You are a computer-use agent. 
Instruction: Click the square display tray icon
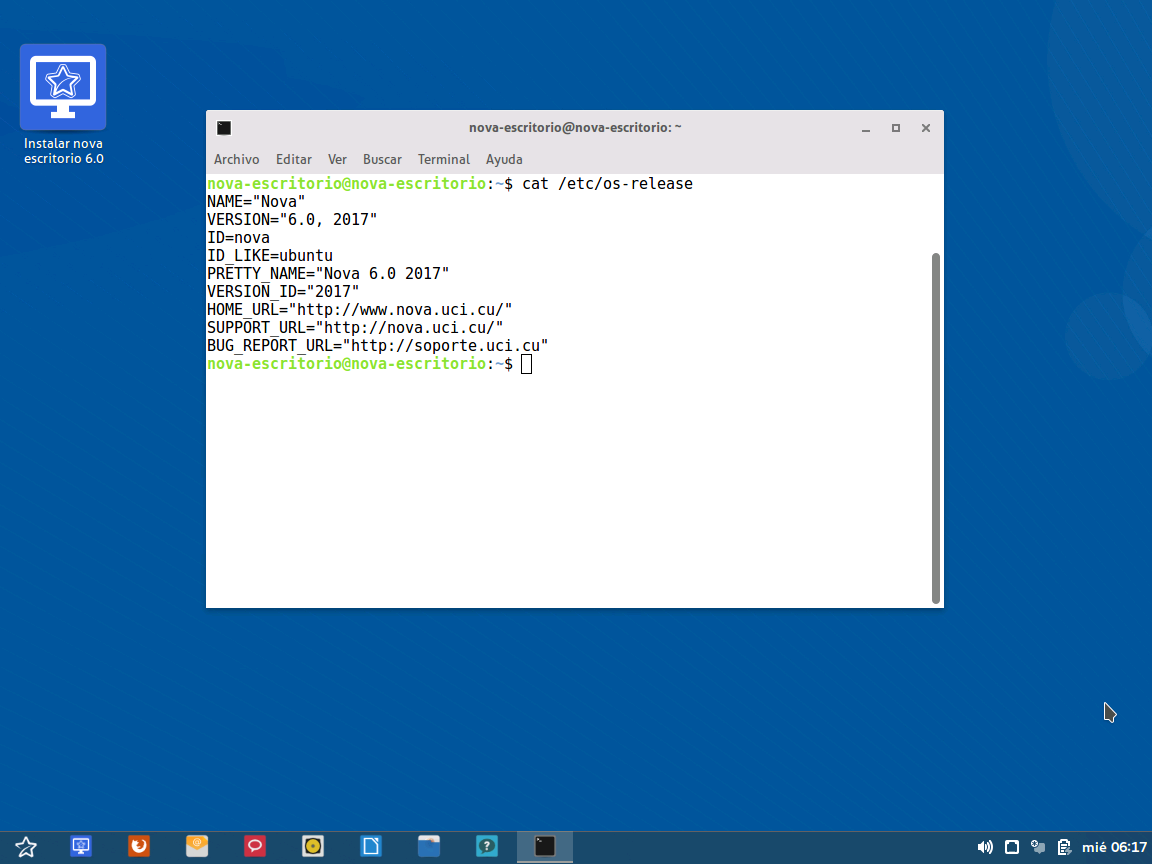1012,847
